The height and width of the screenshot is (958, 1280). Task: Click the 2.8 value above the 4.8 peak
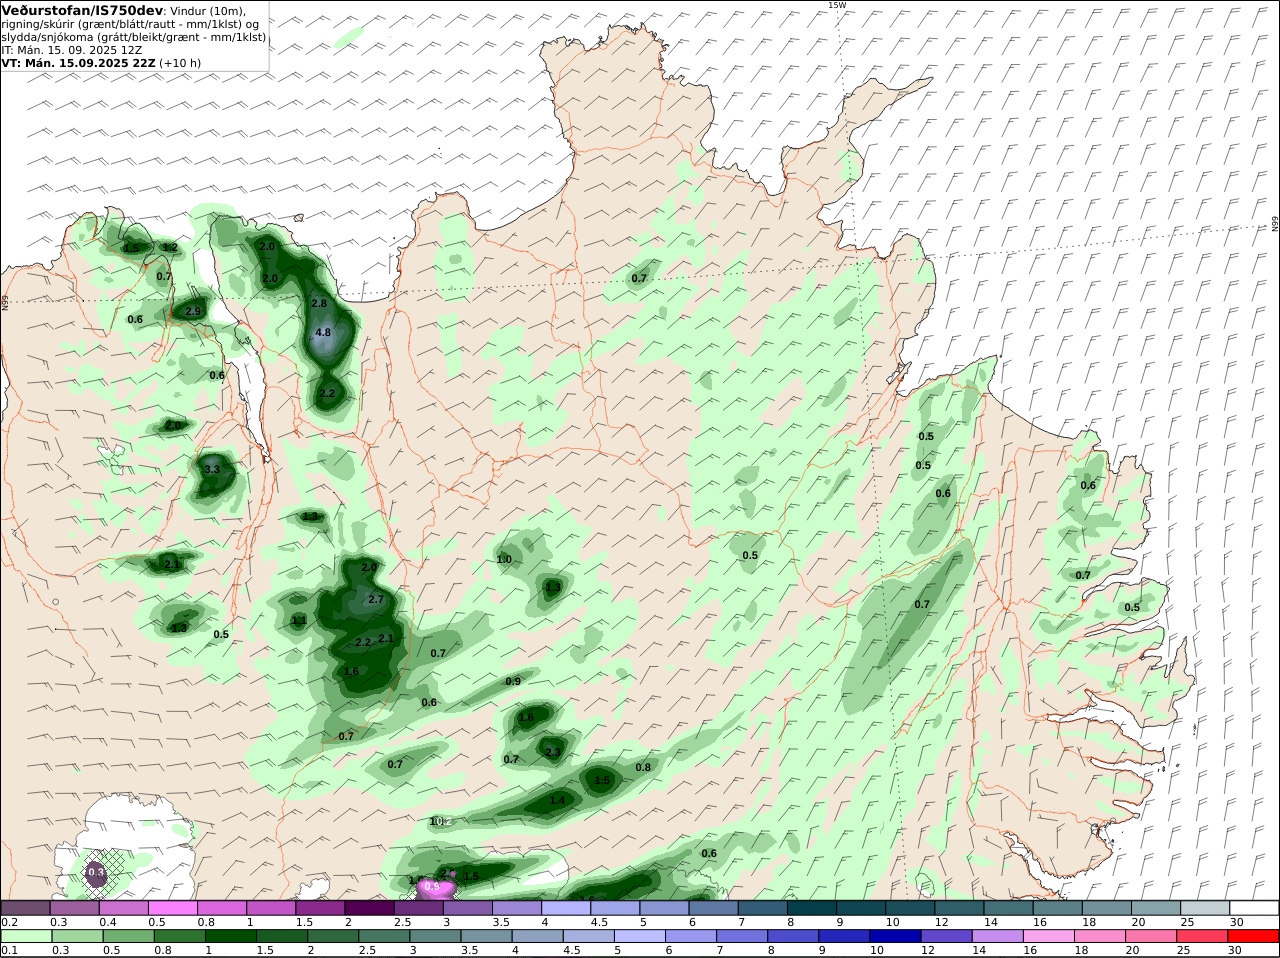click(x=320, y=303)
